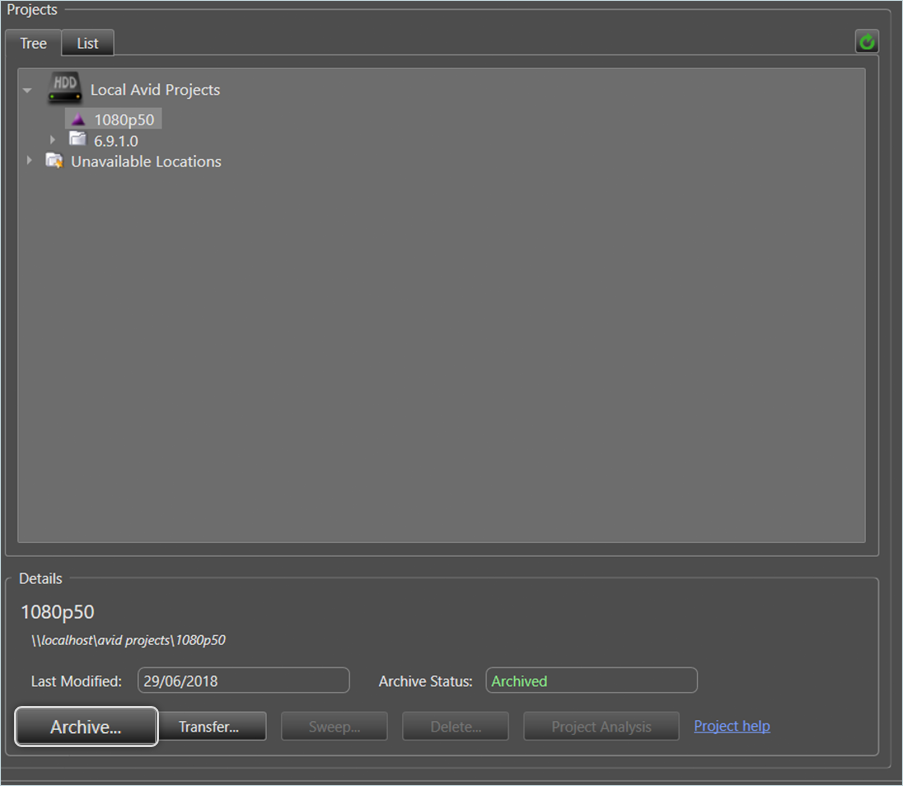Select the 1080p50 project in tree

[x=113, y=119]
